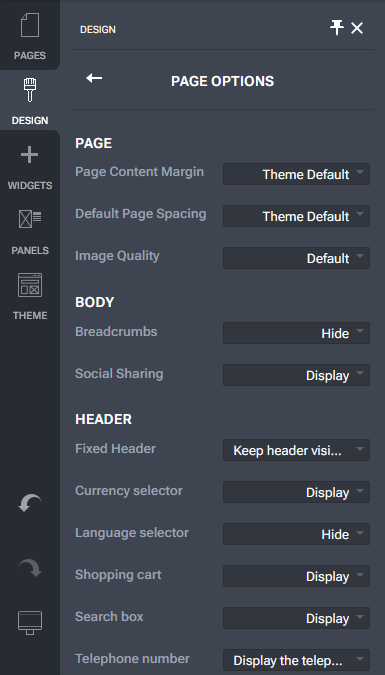This screenshot has height=675, width=385.
Task: Open Telephone number dropdown
Action: pyautogui.click(x=296, y=660)
